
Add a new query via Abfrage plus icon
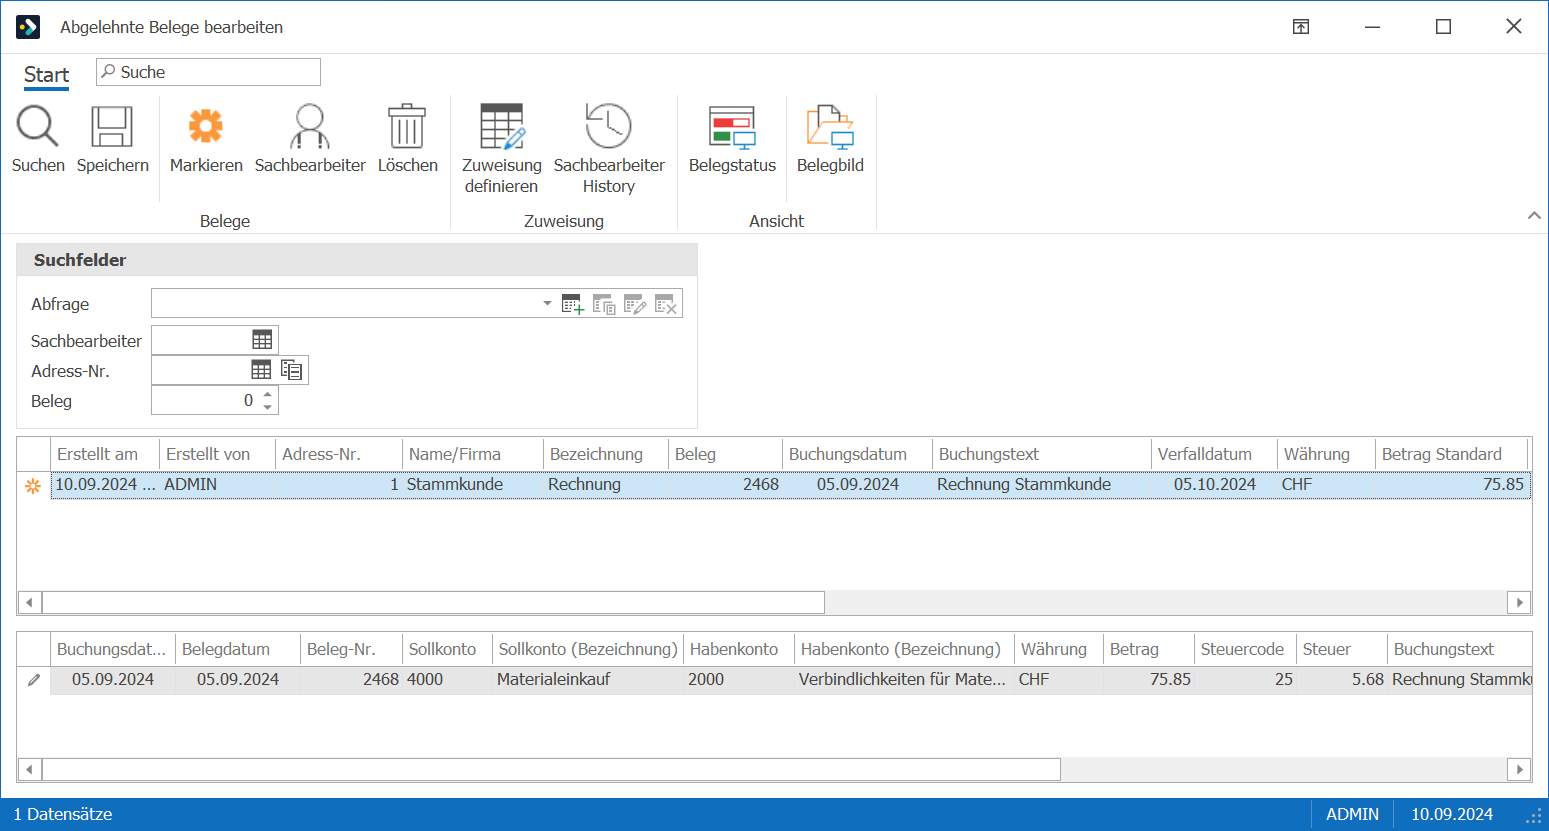(x=573, y=304)
